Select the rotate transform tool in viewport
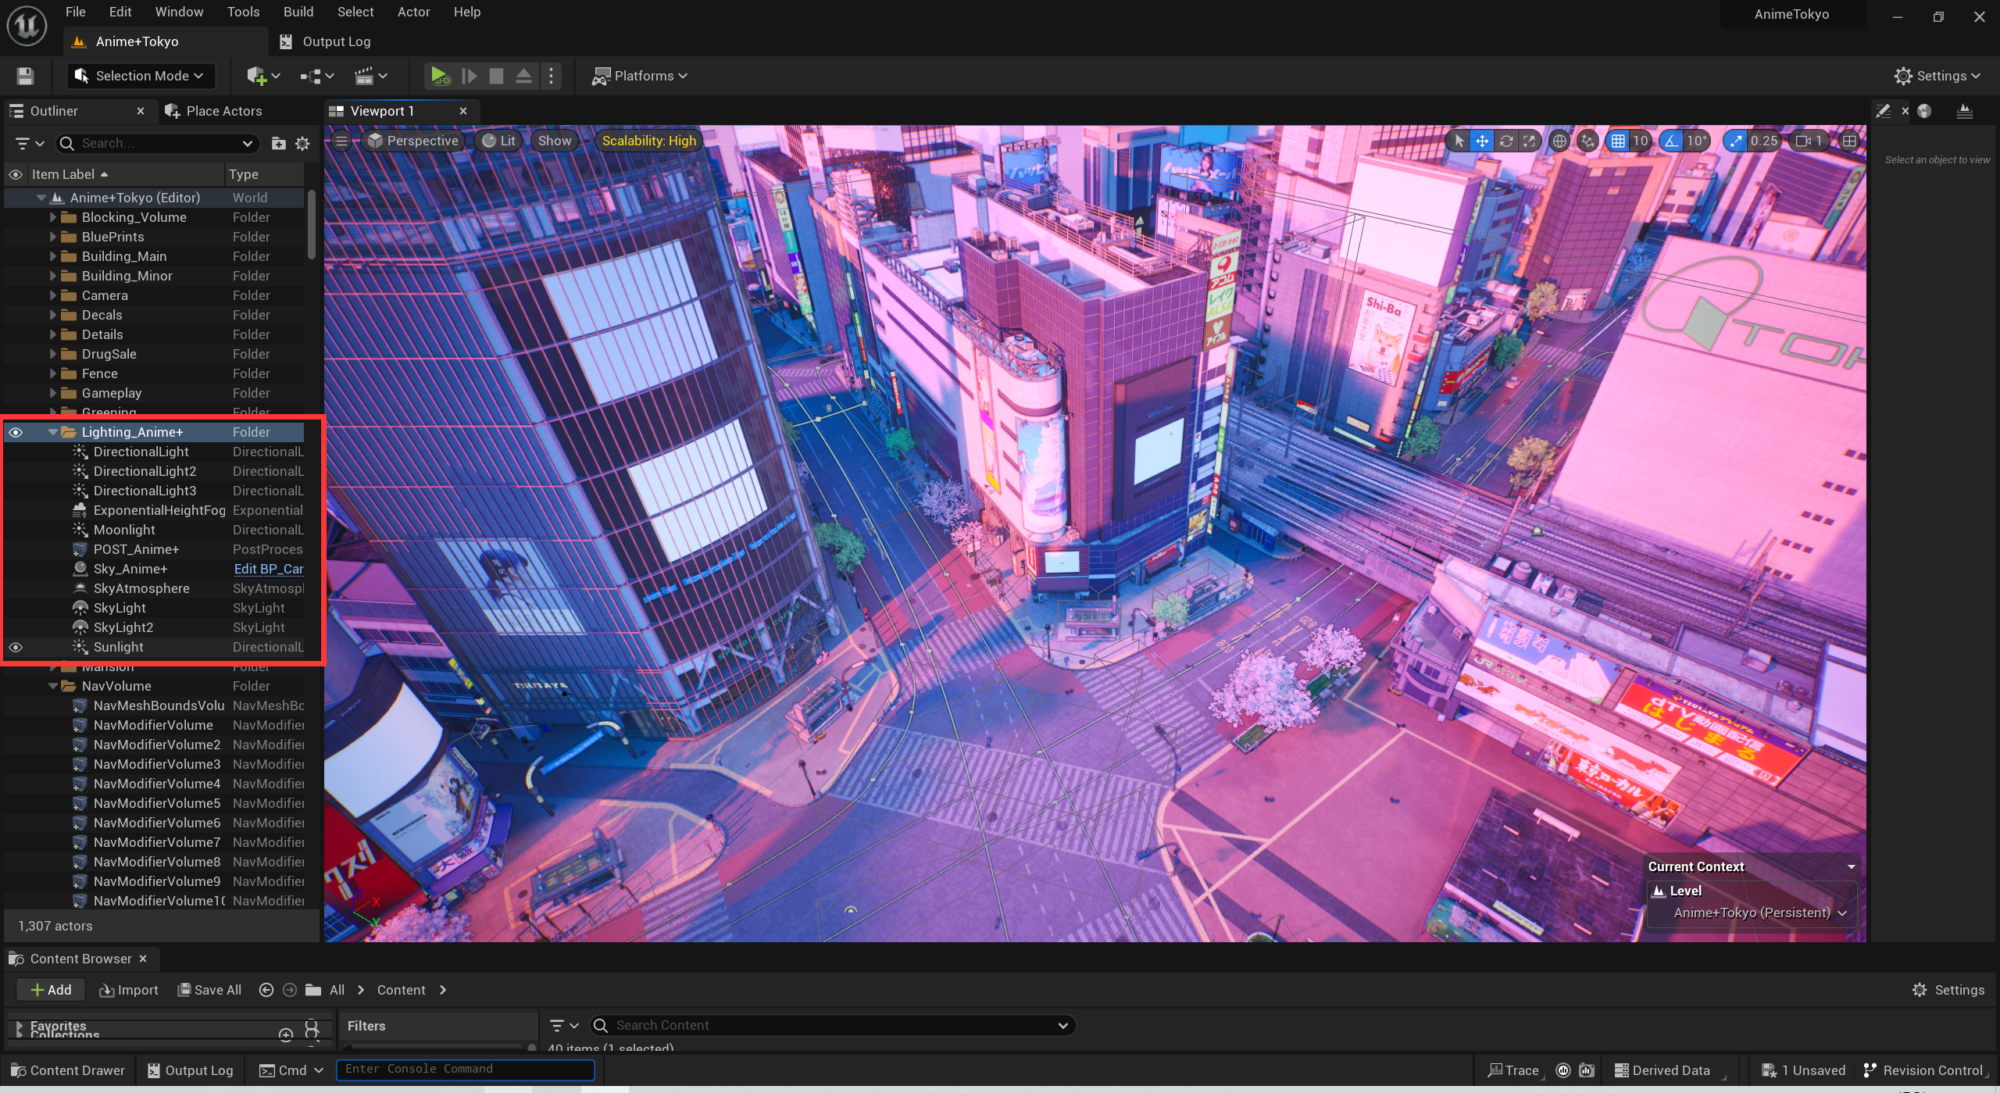2000x1093 pixels. (1506, 141)
